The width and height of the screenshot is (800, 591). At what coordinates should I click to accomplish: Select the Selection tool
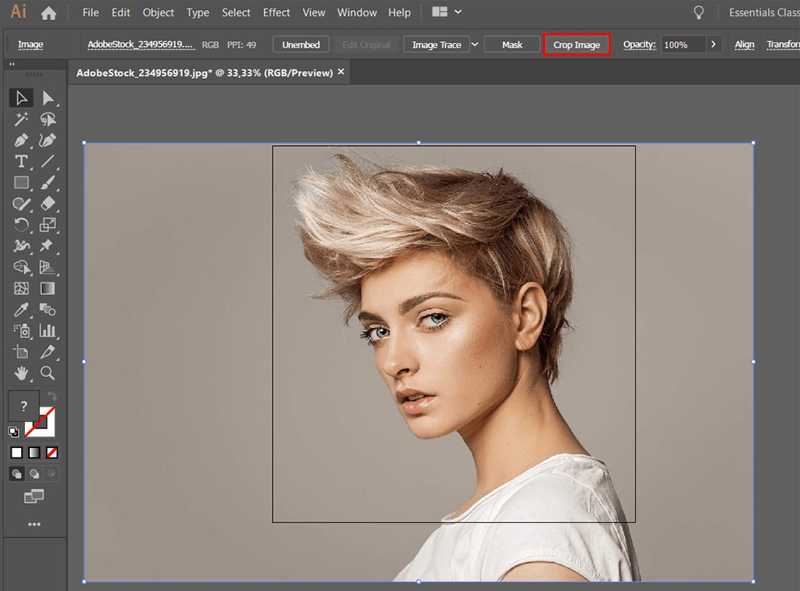tap(22, 97)
